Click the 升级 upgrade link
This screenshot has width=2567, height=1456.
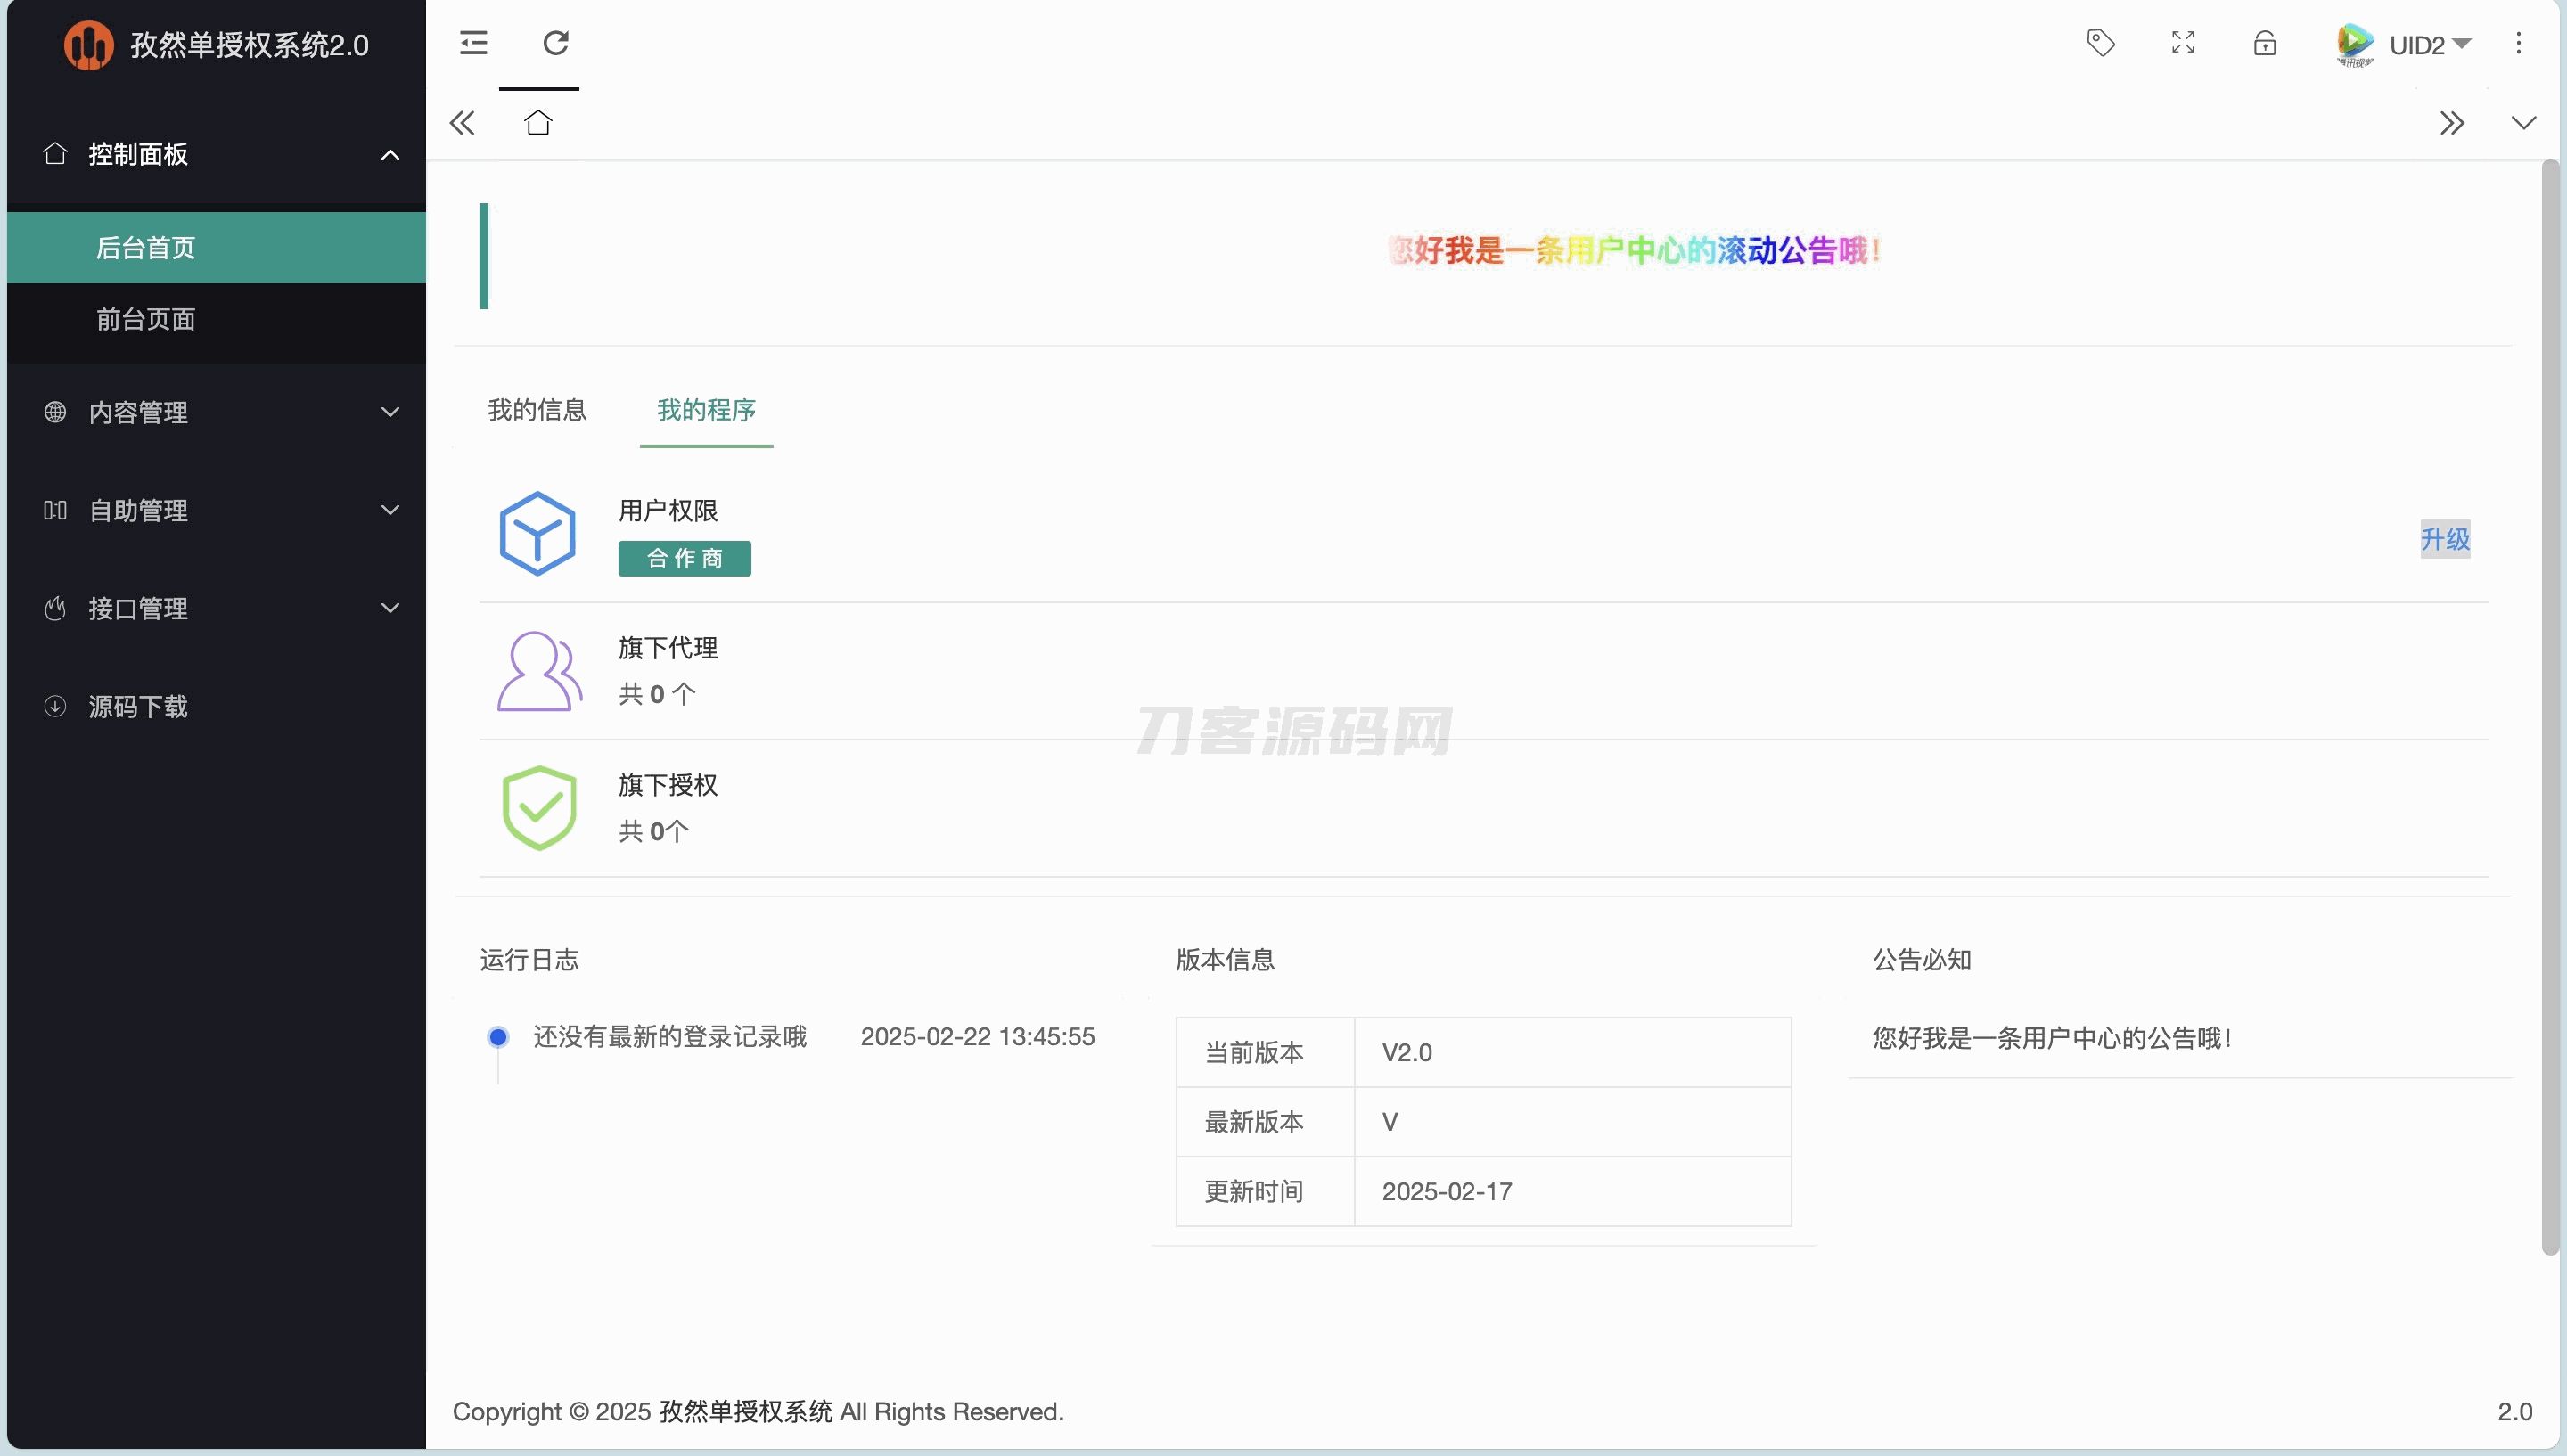click(x=2444, y=539)
